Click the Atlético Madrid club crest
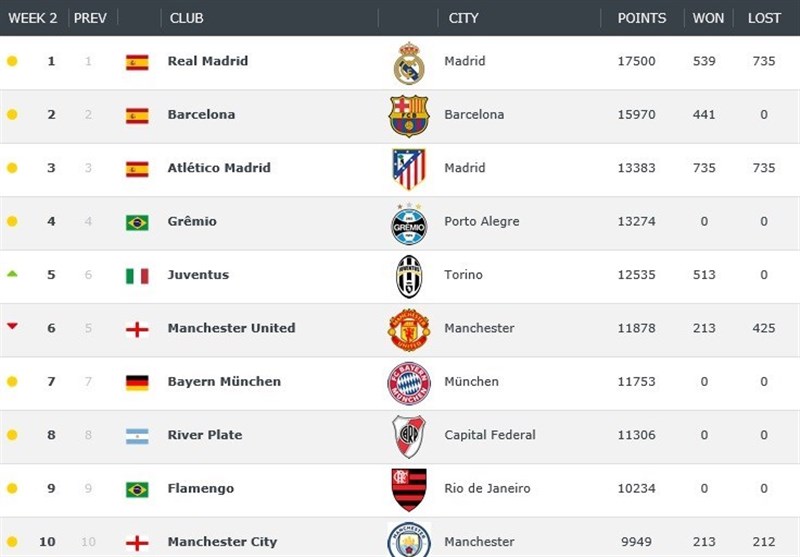 (x=409, y=169)
